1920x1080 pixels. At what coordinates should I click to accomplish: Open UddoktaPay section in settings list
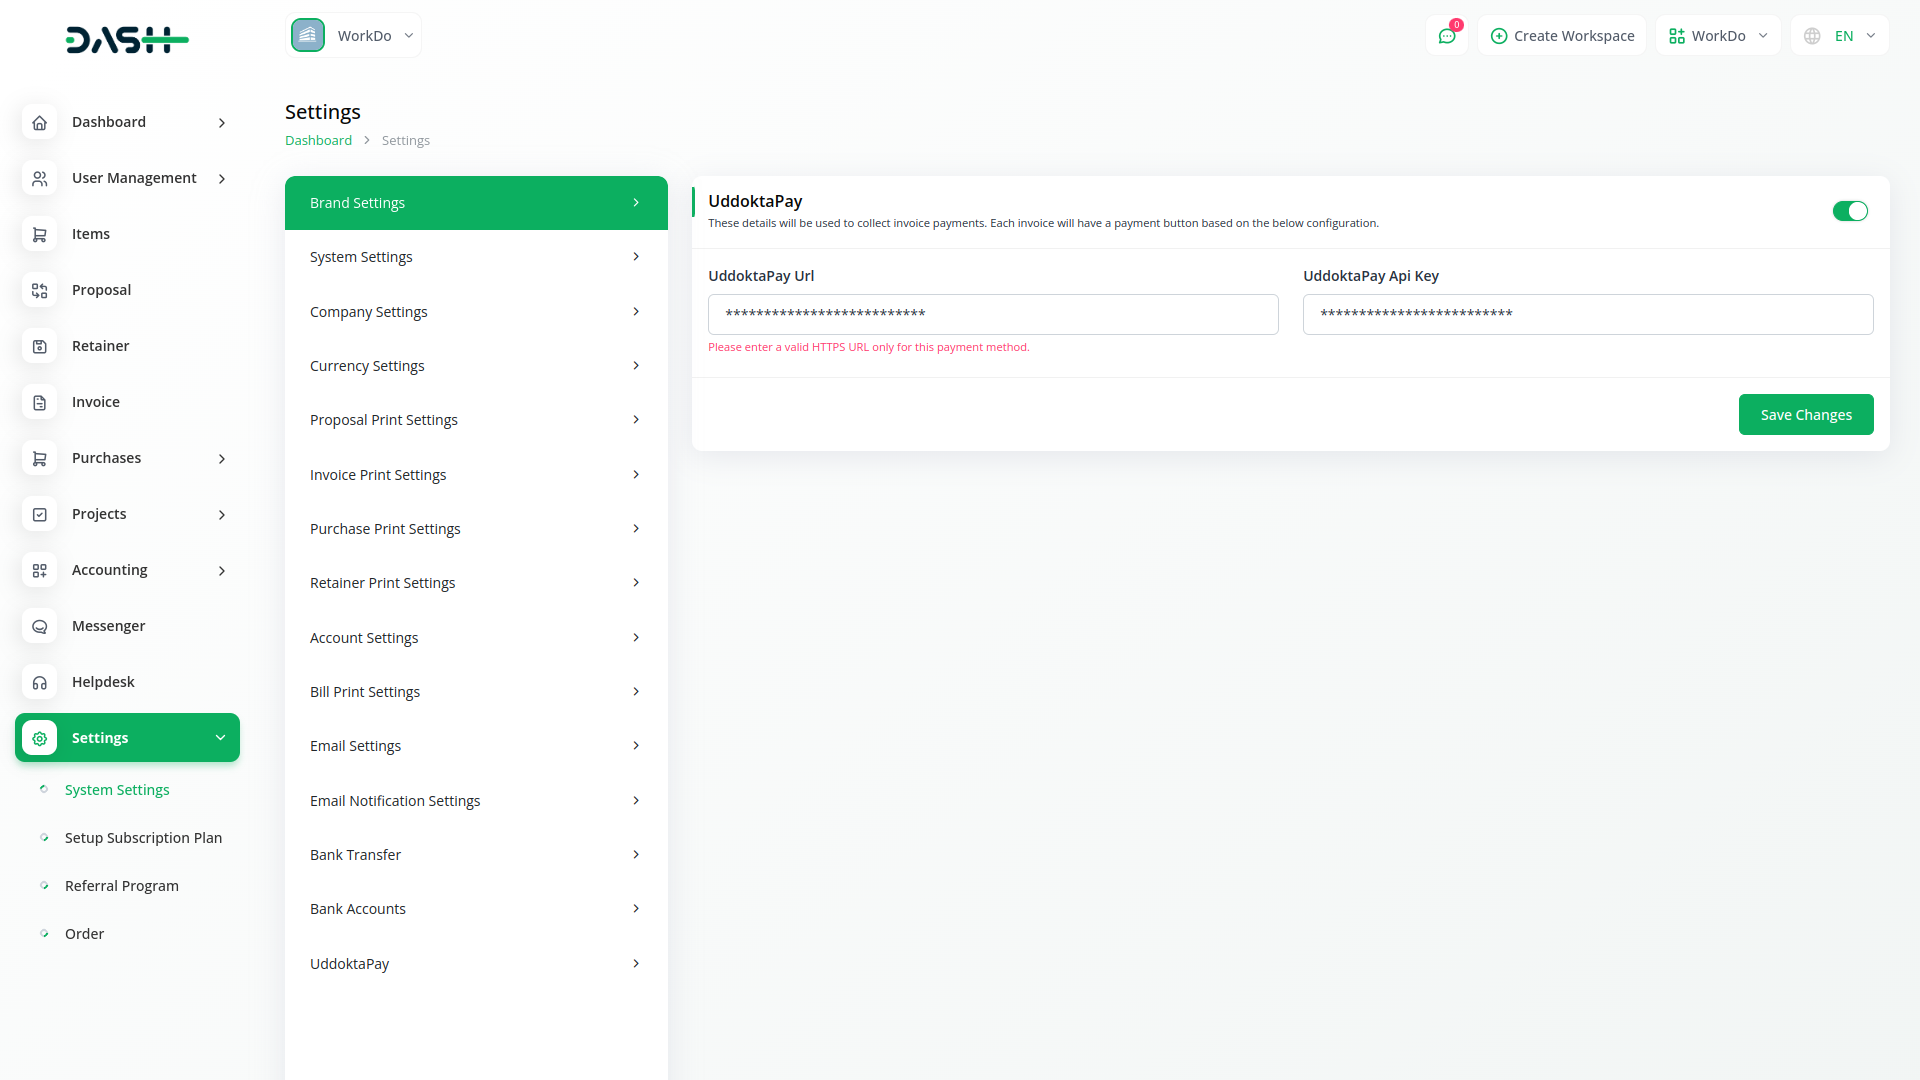click(476, 964)
